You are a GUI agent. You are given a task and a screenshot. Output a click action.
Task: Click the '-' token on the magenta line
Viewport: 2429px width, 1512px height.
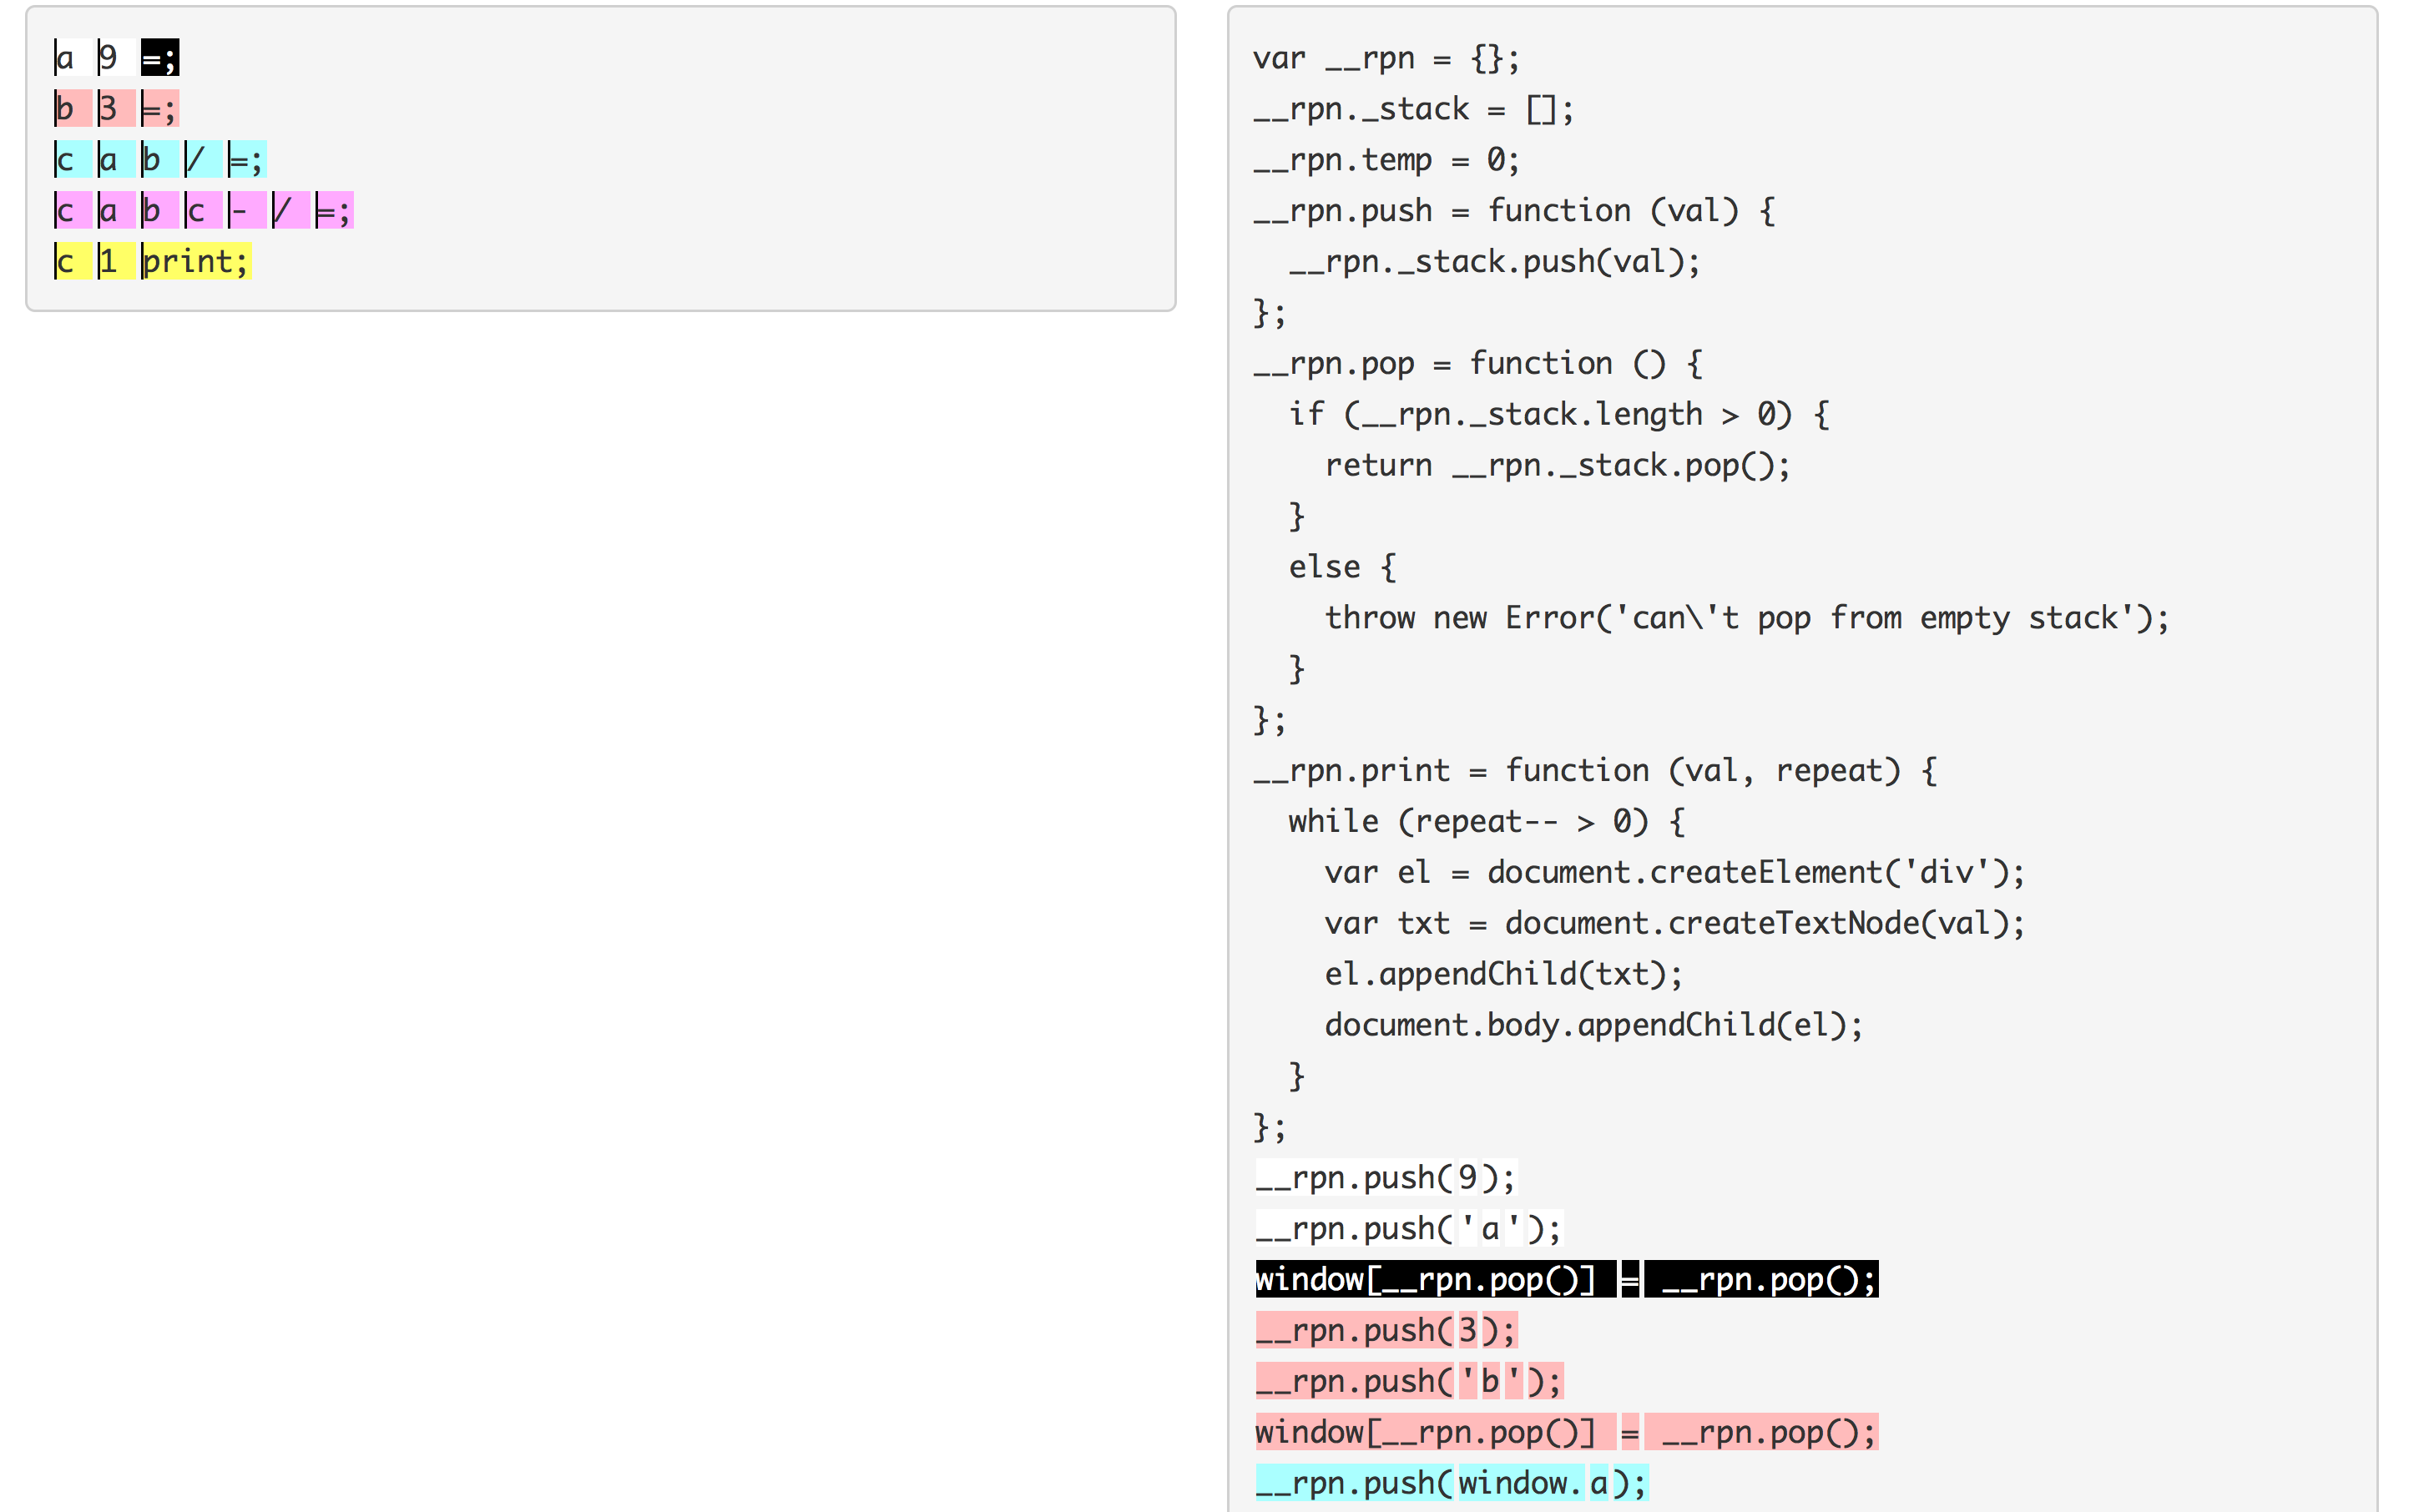click(247, 210)
